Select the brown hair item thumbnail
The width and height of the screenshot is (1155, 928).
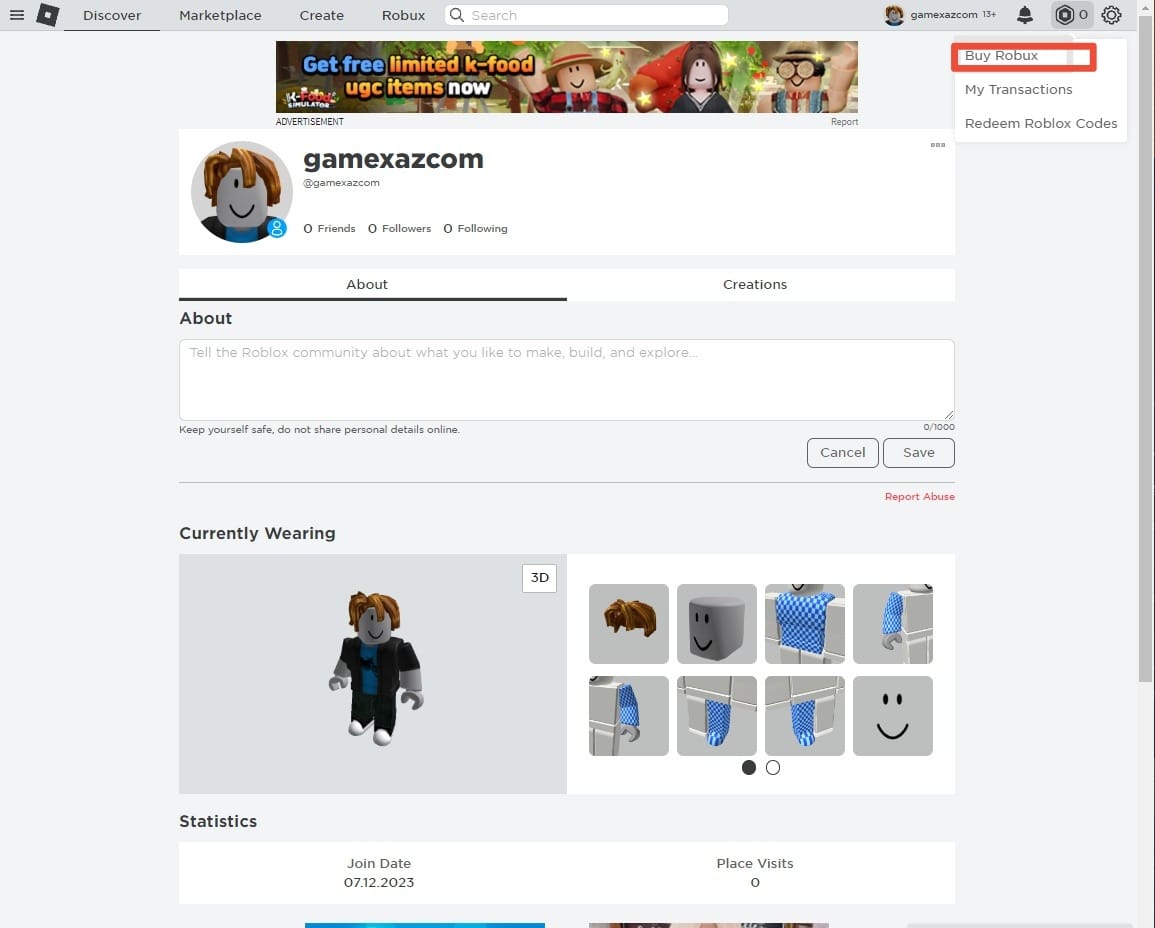tap(629, 624)
